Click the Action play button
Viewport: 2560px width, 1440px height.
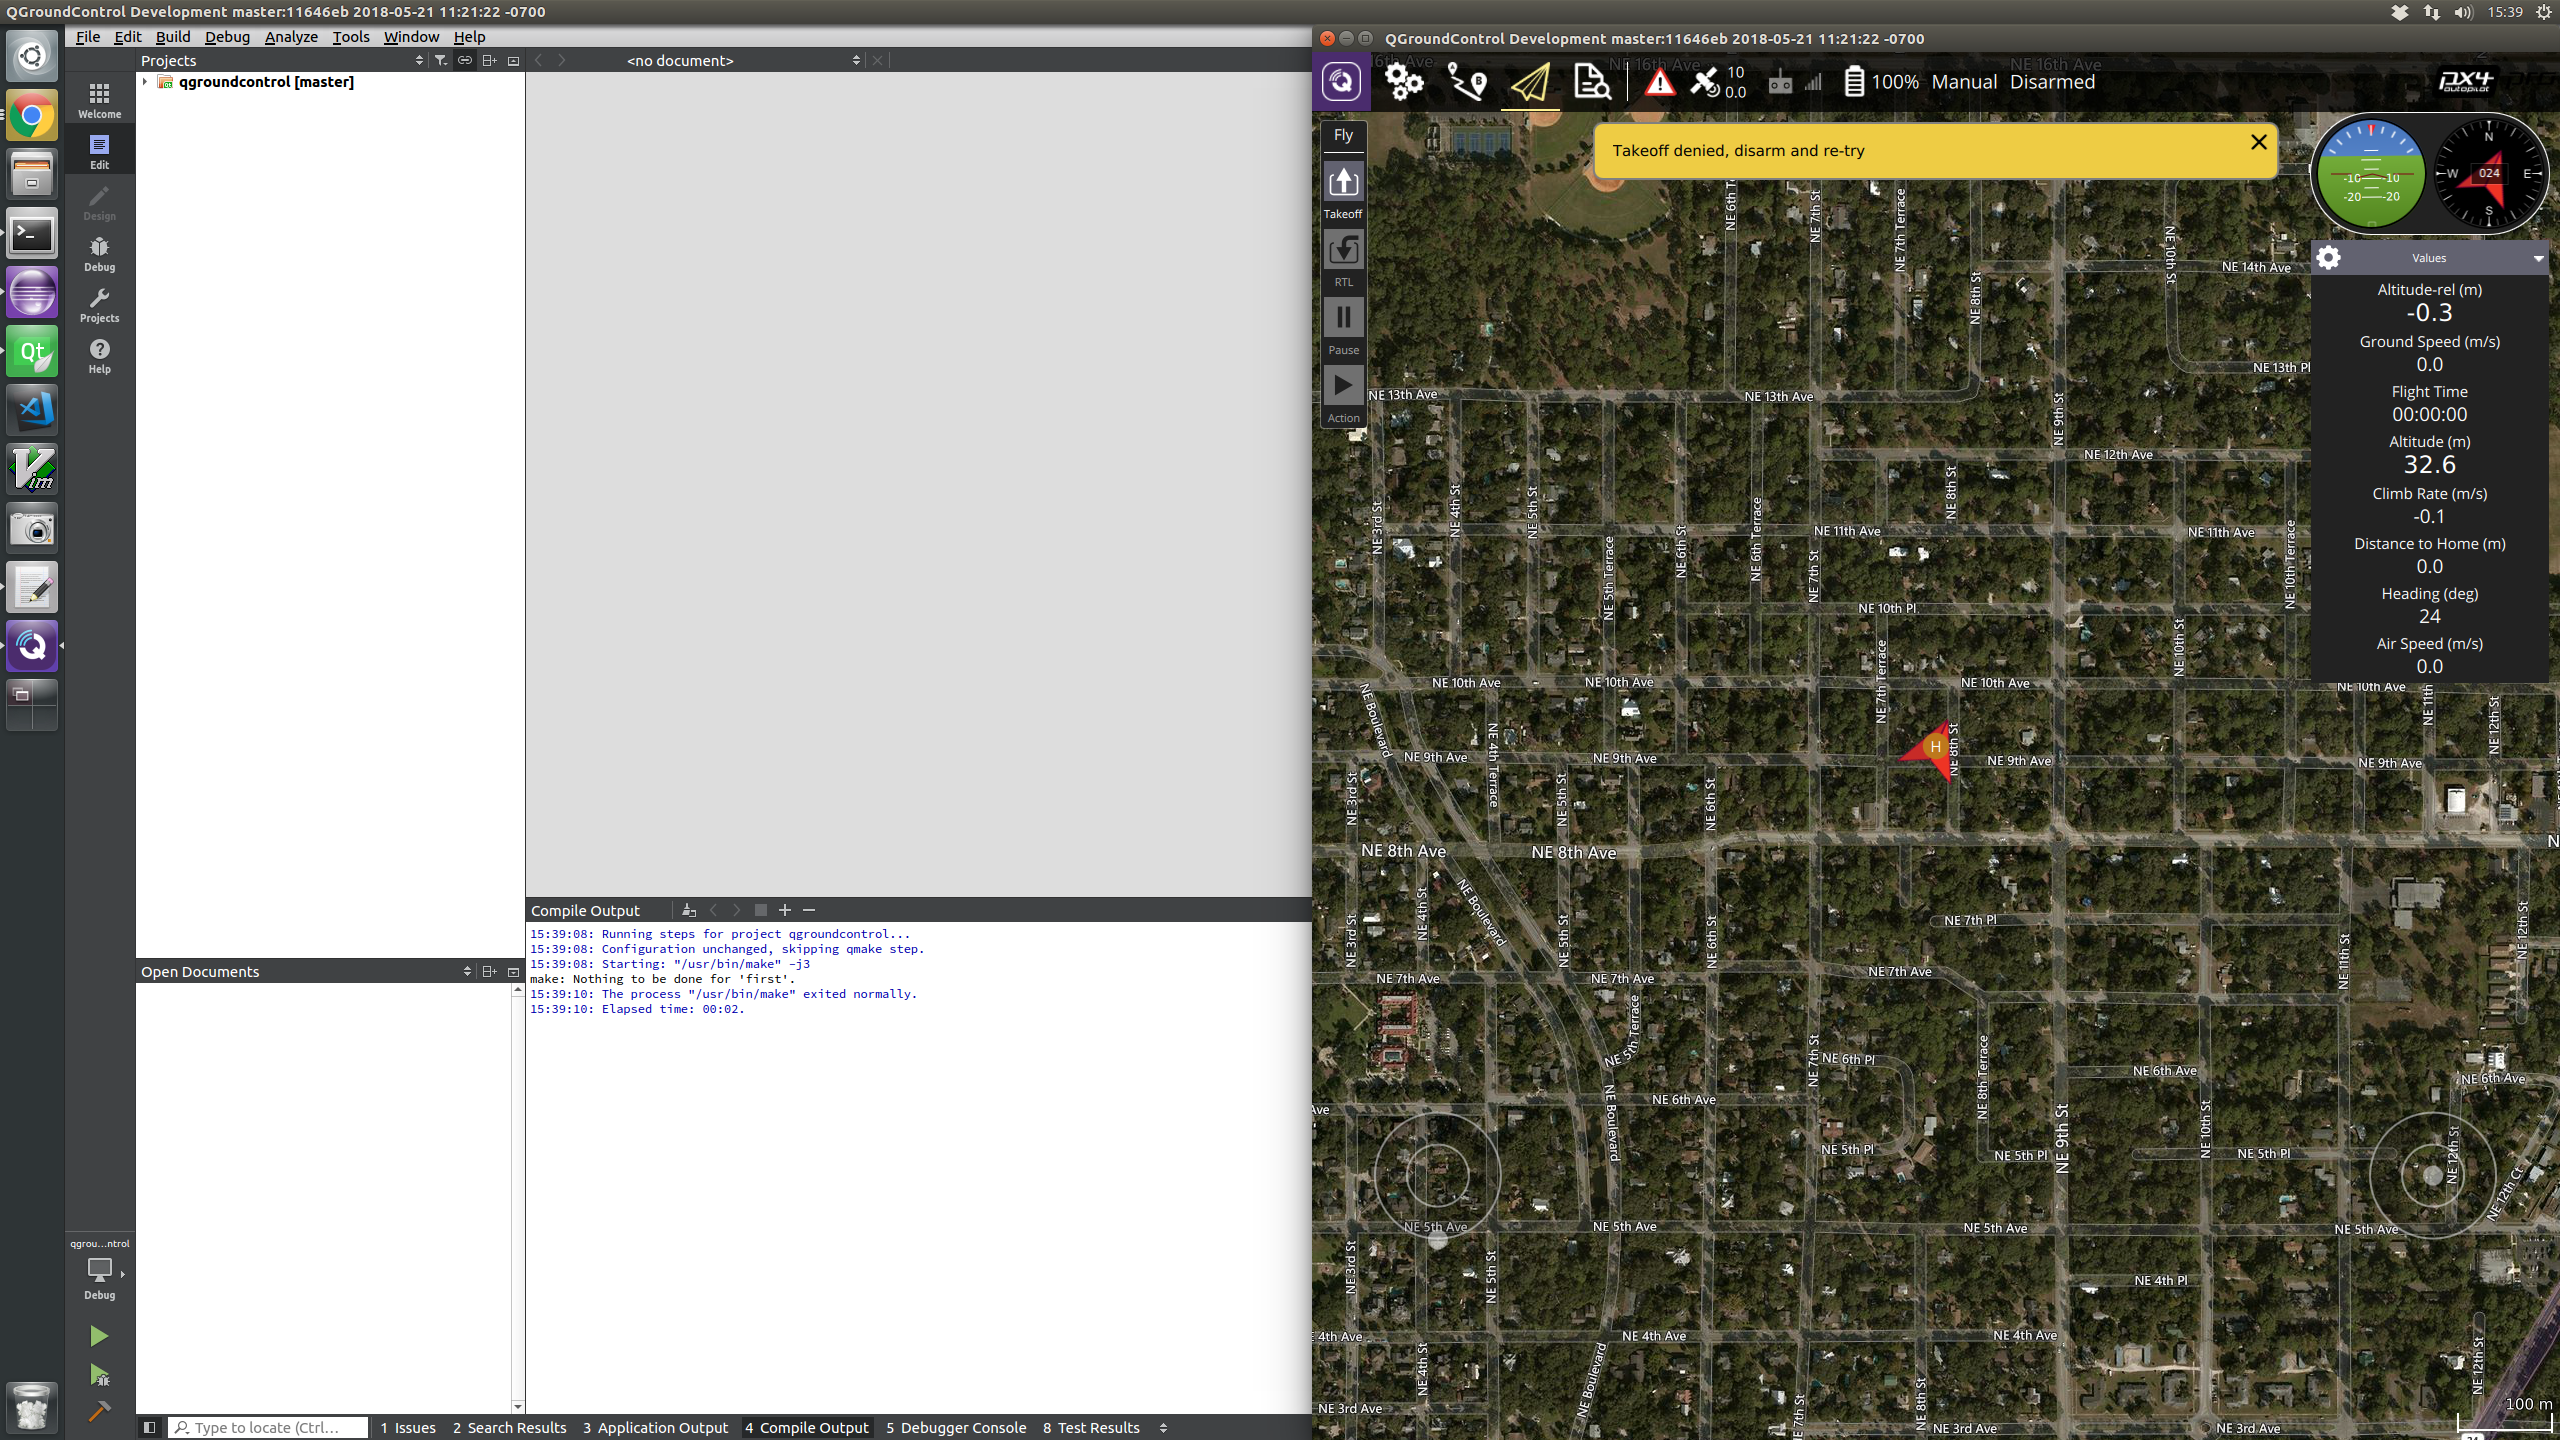coord(1343,395)
